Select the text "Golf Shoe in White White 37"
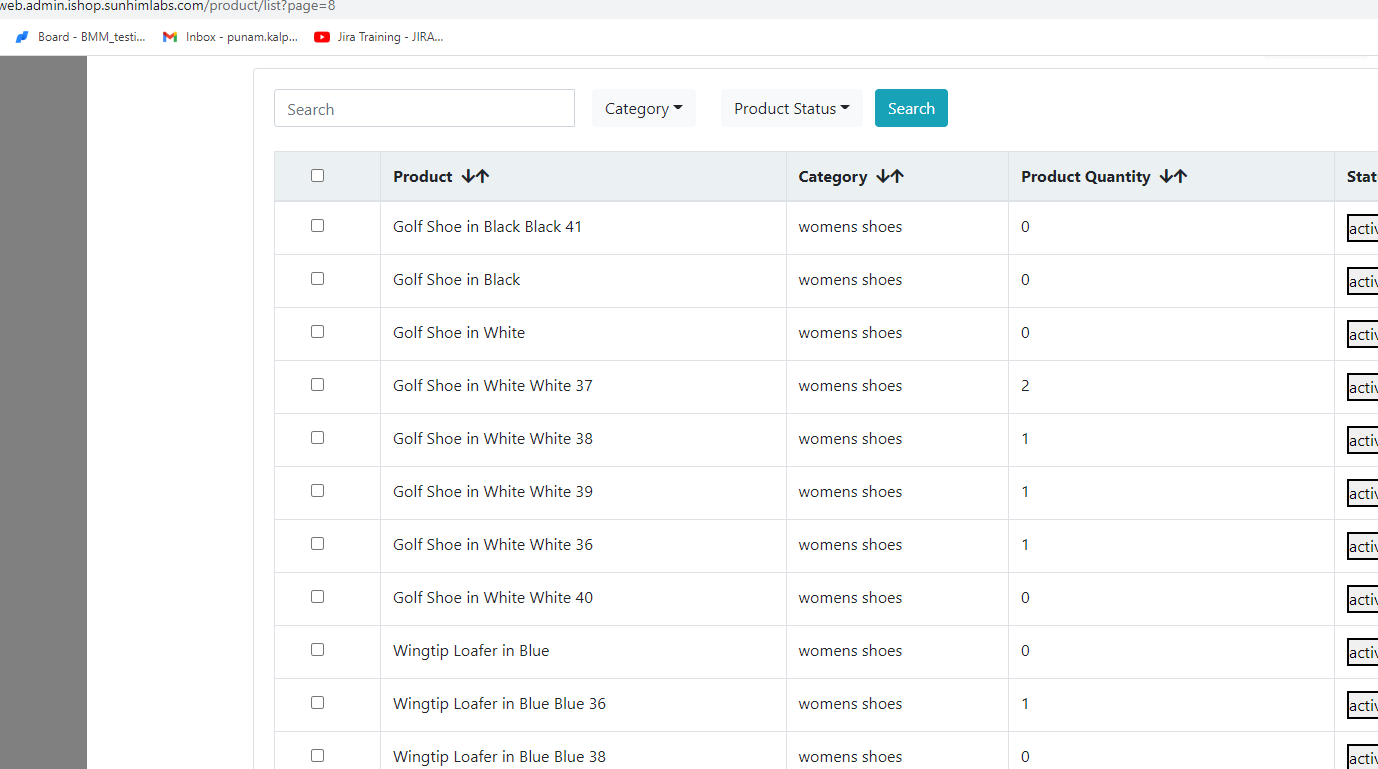 [x=493, y=386]
